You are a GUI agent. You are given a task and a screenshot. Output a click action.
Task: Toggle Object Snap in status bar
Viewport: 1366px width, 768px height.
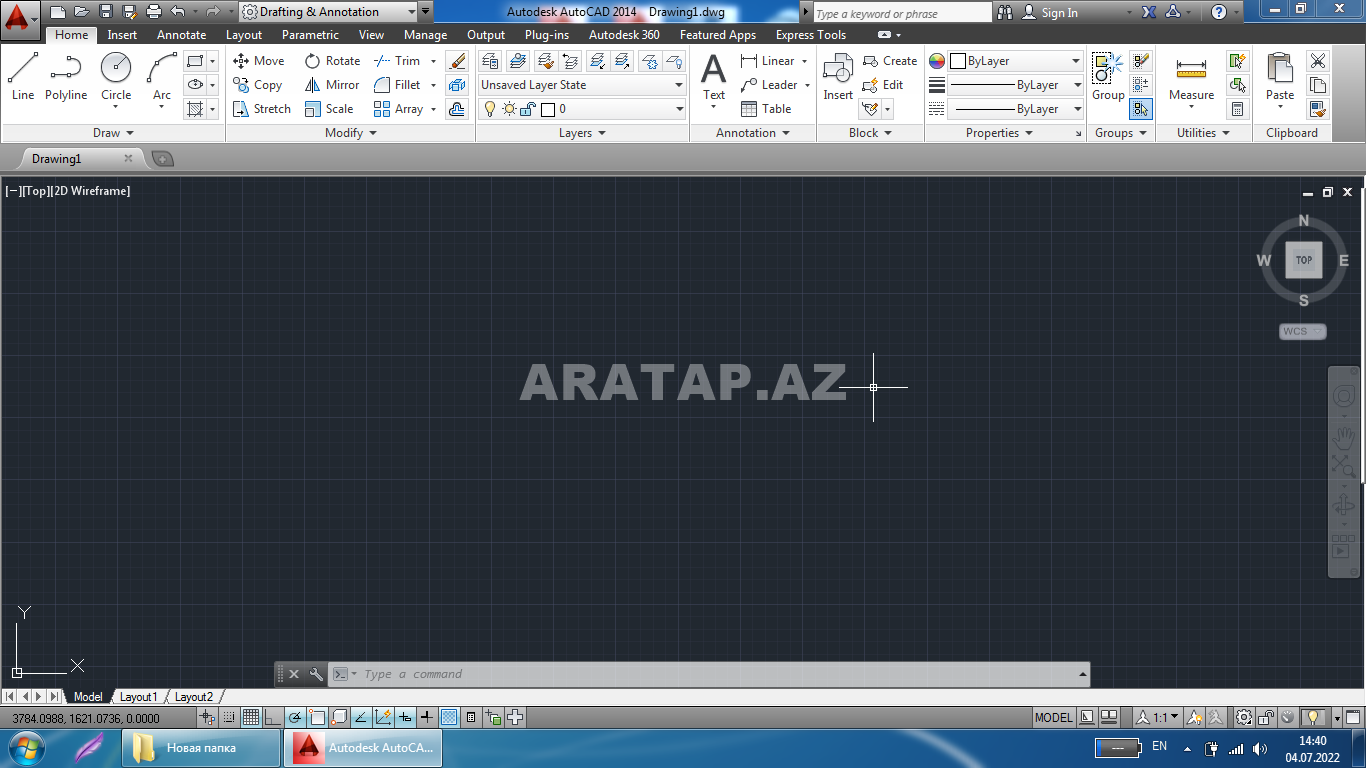coord(317,717)
